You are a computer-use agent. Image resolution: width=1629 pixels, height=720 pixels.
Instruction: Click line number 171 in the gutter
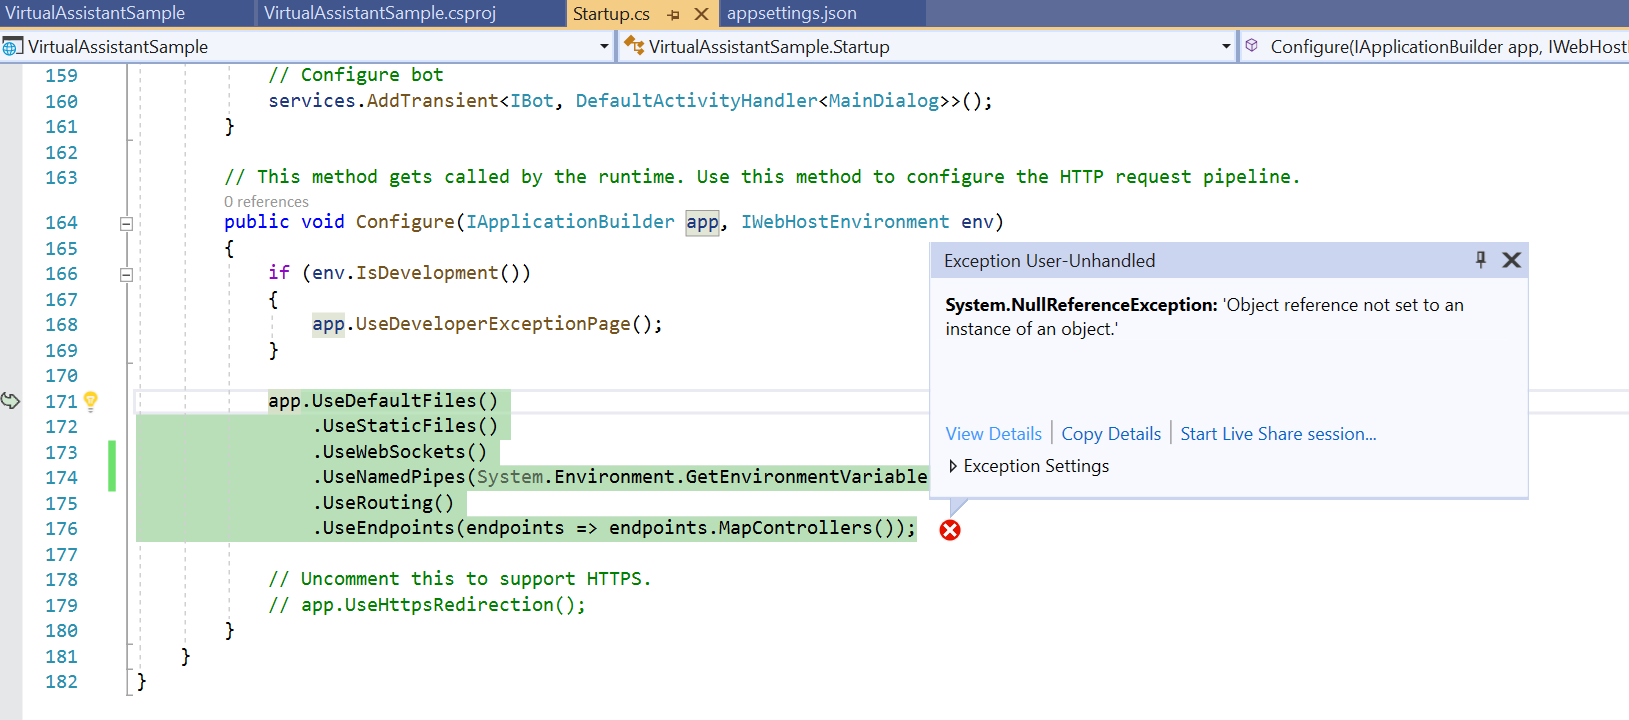[61, 401]
